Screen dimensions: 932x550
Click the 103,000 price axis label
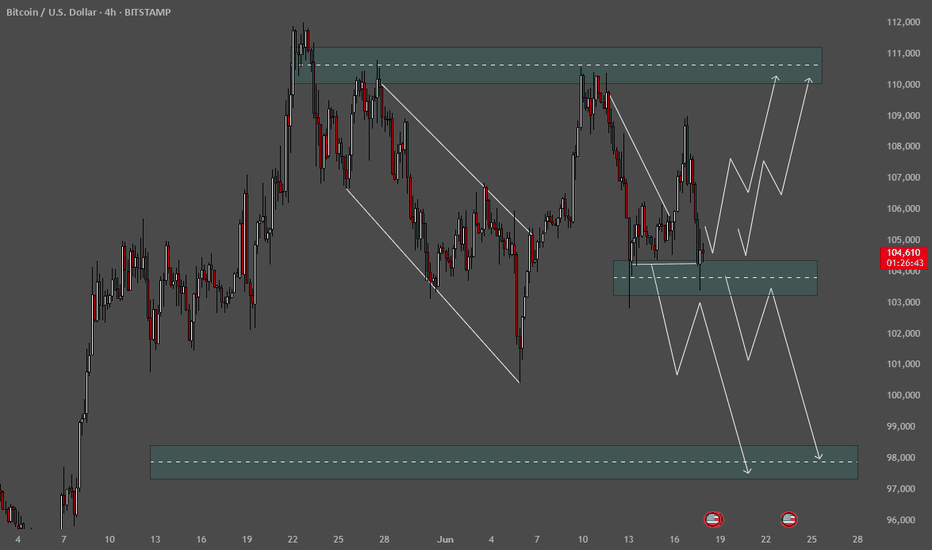[x=903, y=302]
